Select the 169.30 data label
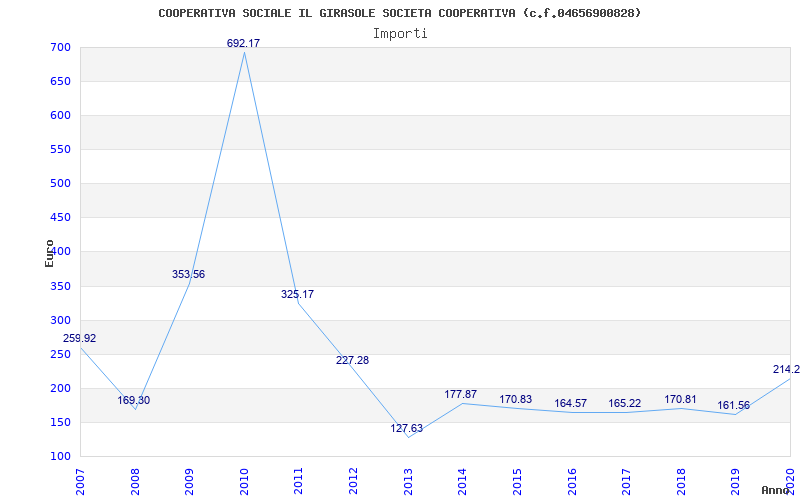800x500 pixels. coord(134,401)
